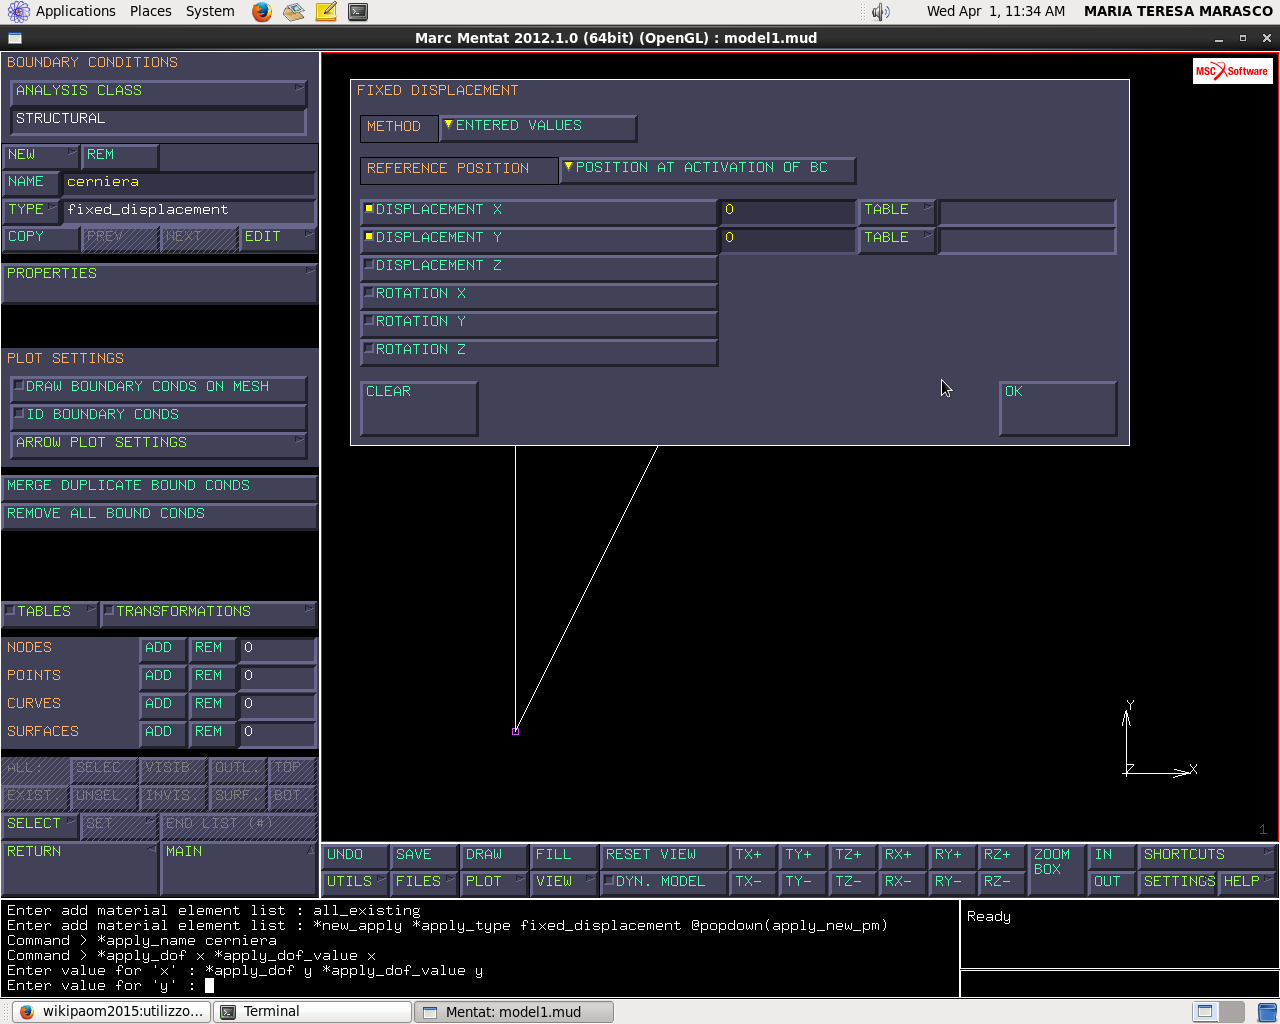This screenshot has height=1024, width=1280.
Task: Switch to wikipaom2015 Firefox taskbar window
Action: pyautogui.click(x=111, y=1012)
